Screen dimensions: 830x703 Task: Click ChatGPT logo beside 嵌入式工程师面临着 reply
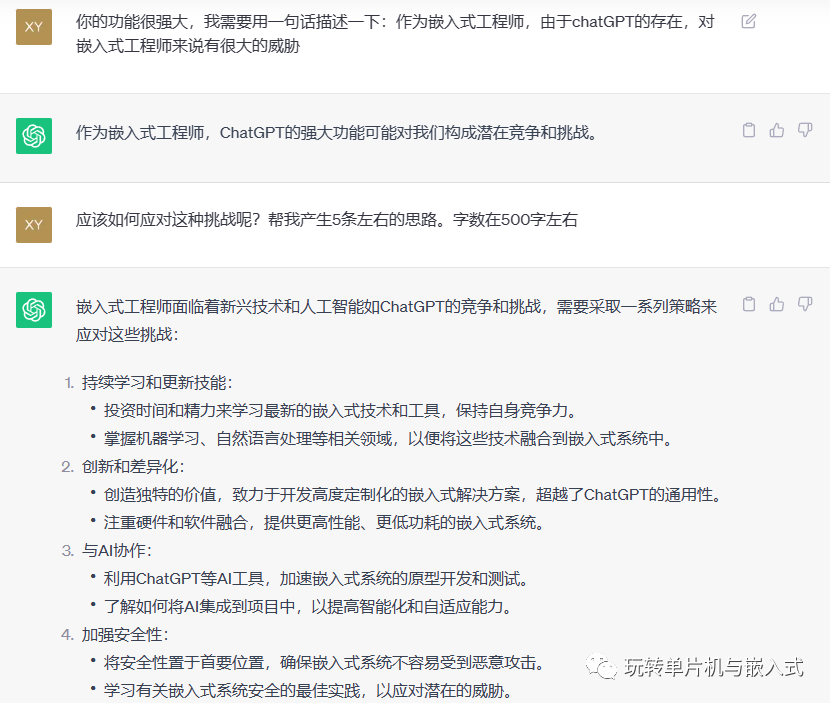pyautogui.click(x=34, y=310)
